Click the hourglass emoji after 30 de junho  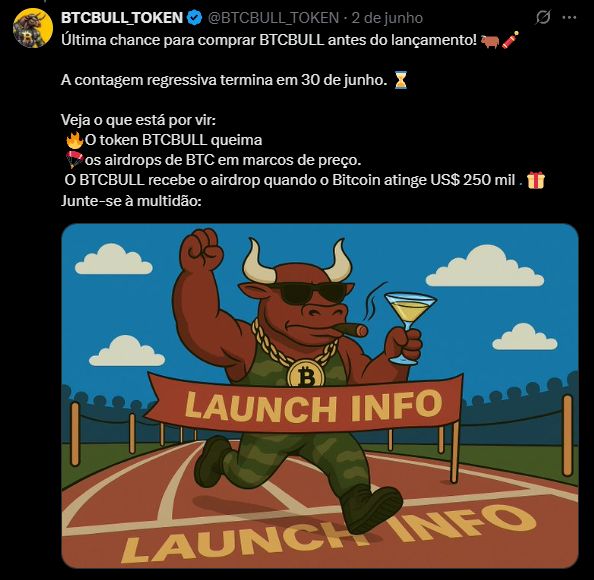coord(400,80)
